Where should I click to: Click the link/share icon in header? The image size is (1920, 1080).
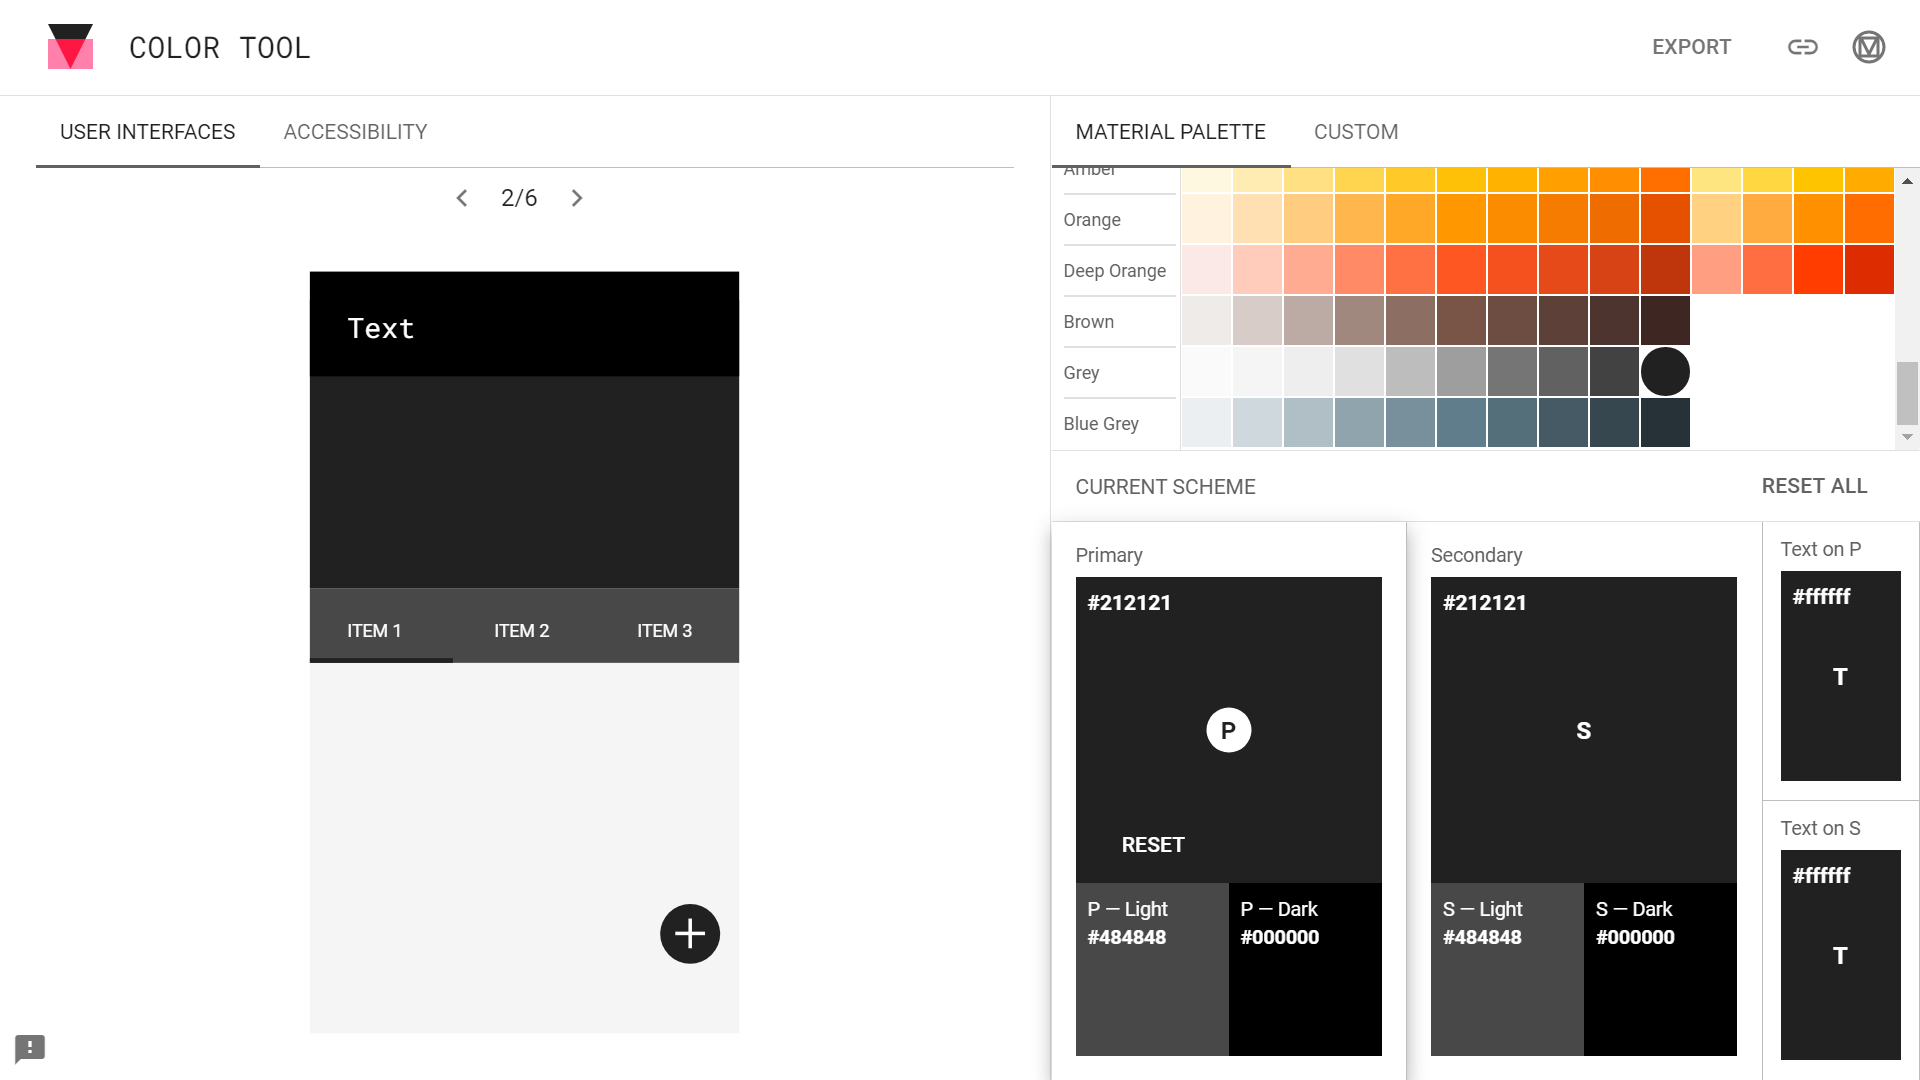1801,47
